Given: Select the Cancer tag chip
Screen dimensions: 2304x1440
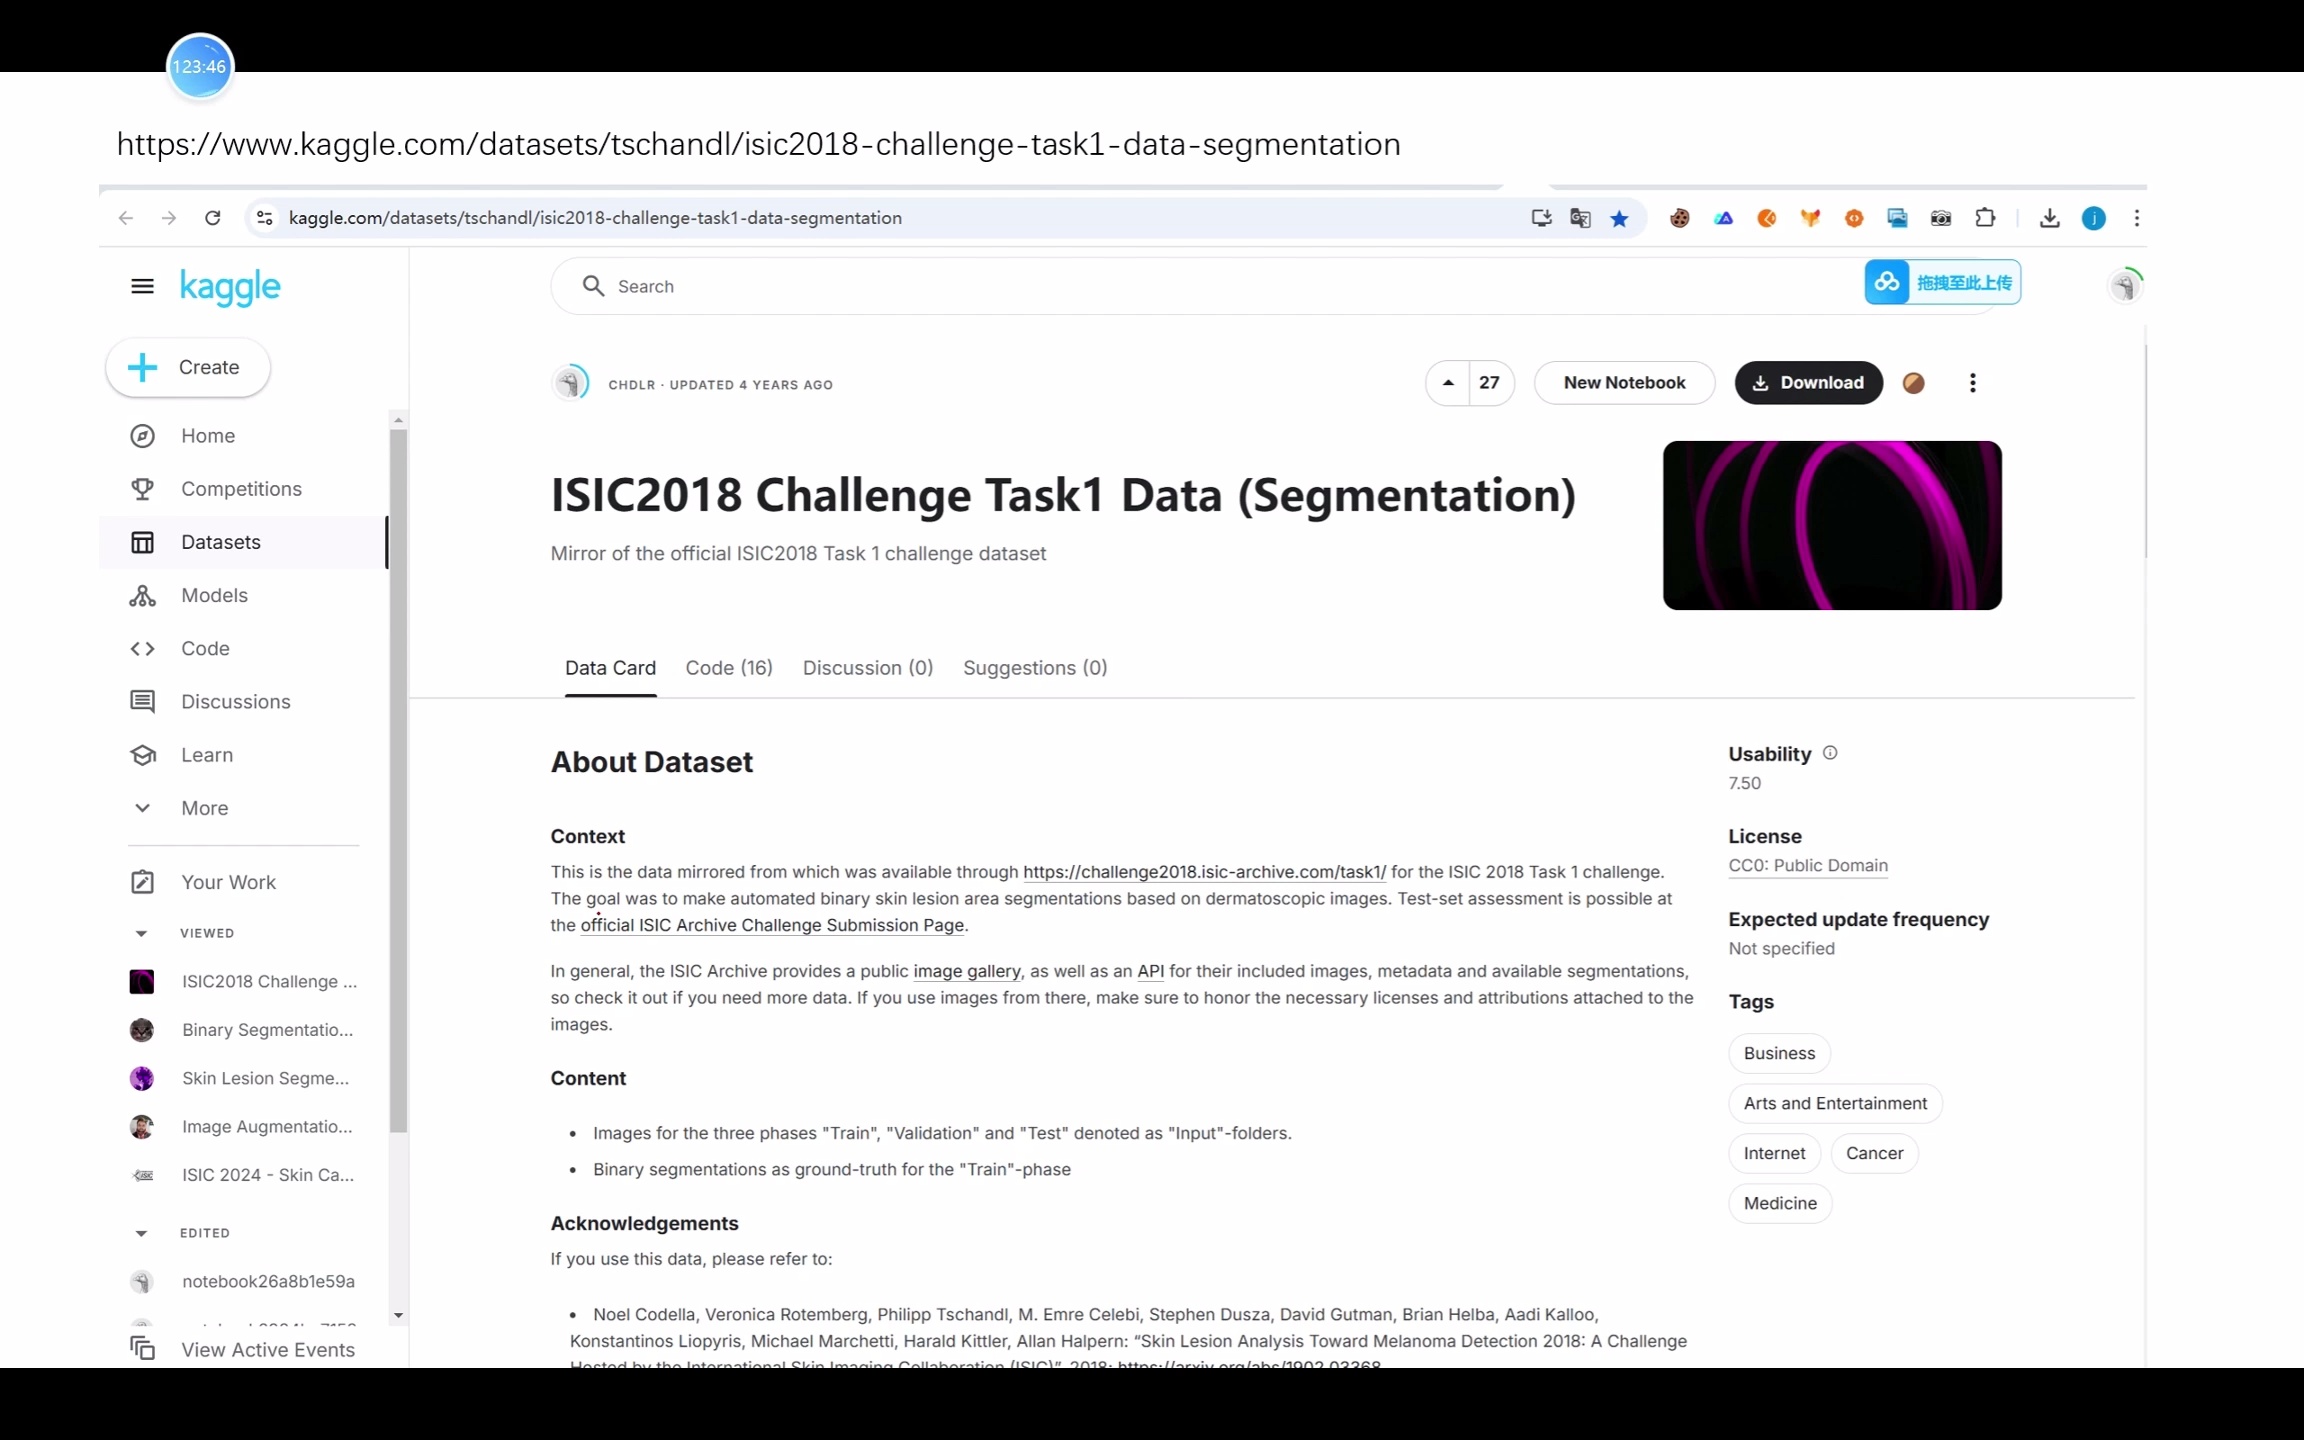Looking at the screenshot, I should pos(1873,1153).
